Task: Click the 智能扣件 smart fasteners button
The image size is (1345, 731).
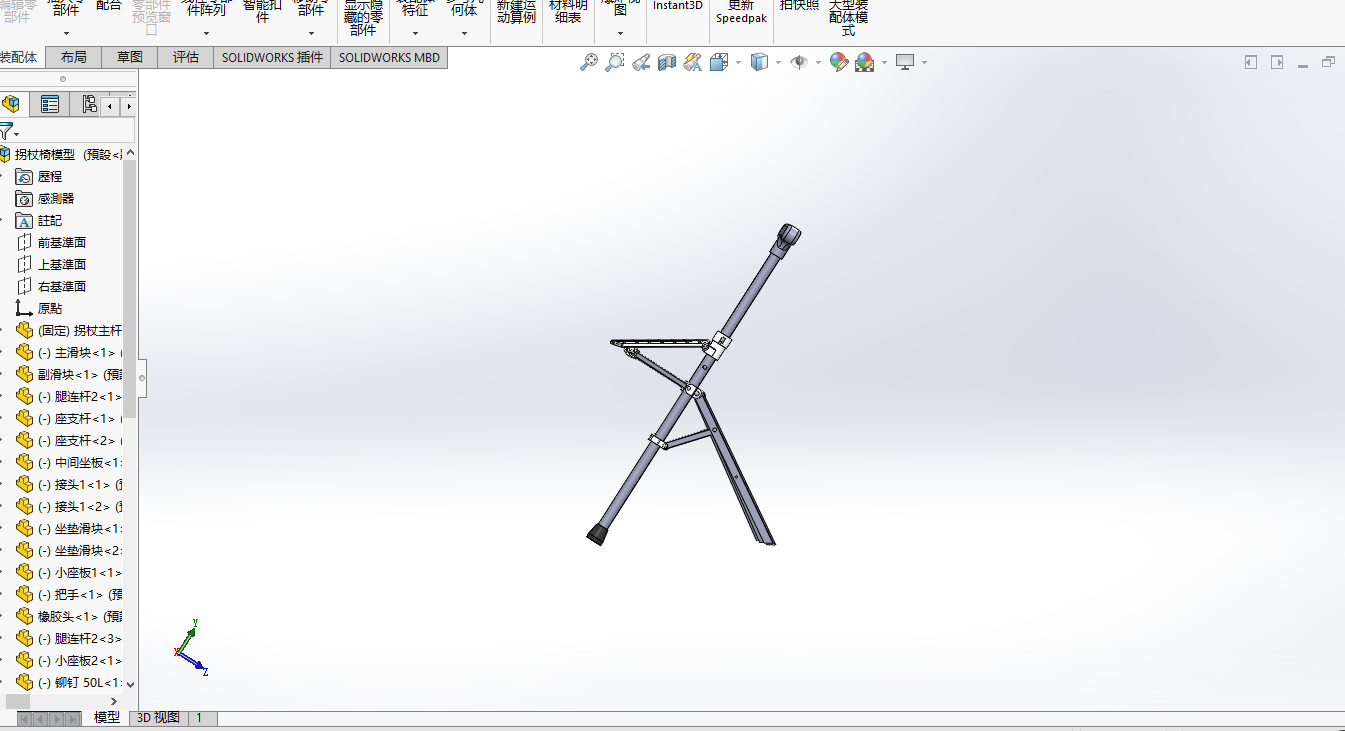Action: click(262, 11)
